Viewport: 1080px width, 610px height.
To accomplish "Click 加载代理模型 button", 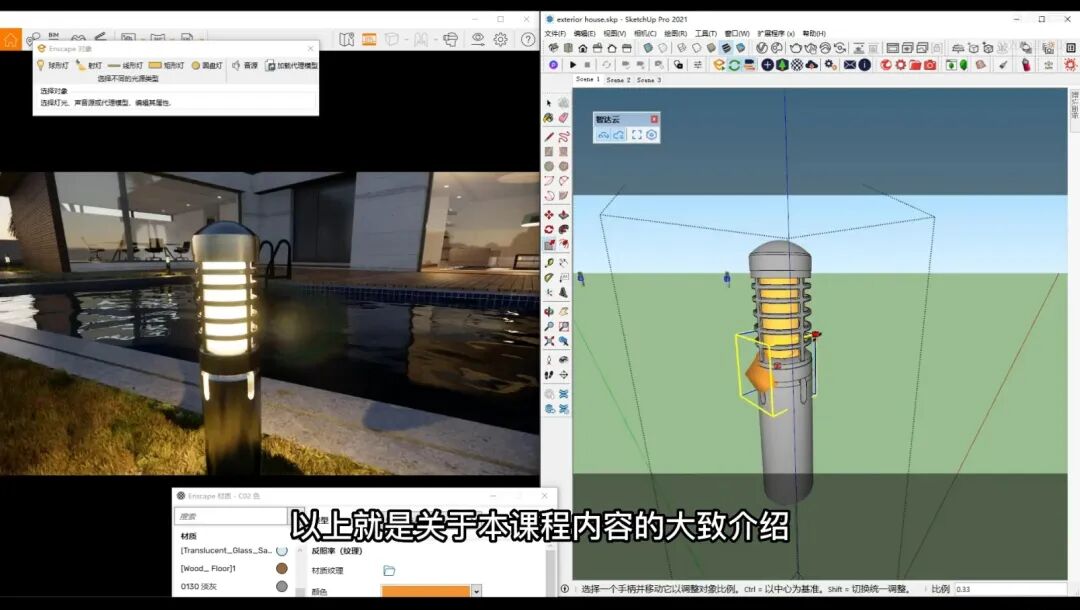I will pos(291,66).
